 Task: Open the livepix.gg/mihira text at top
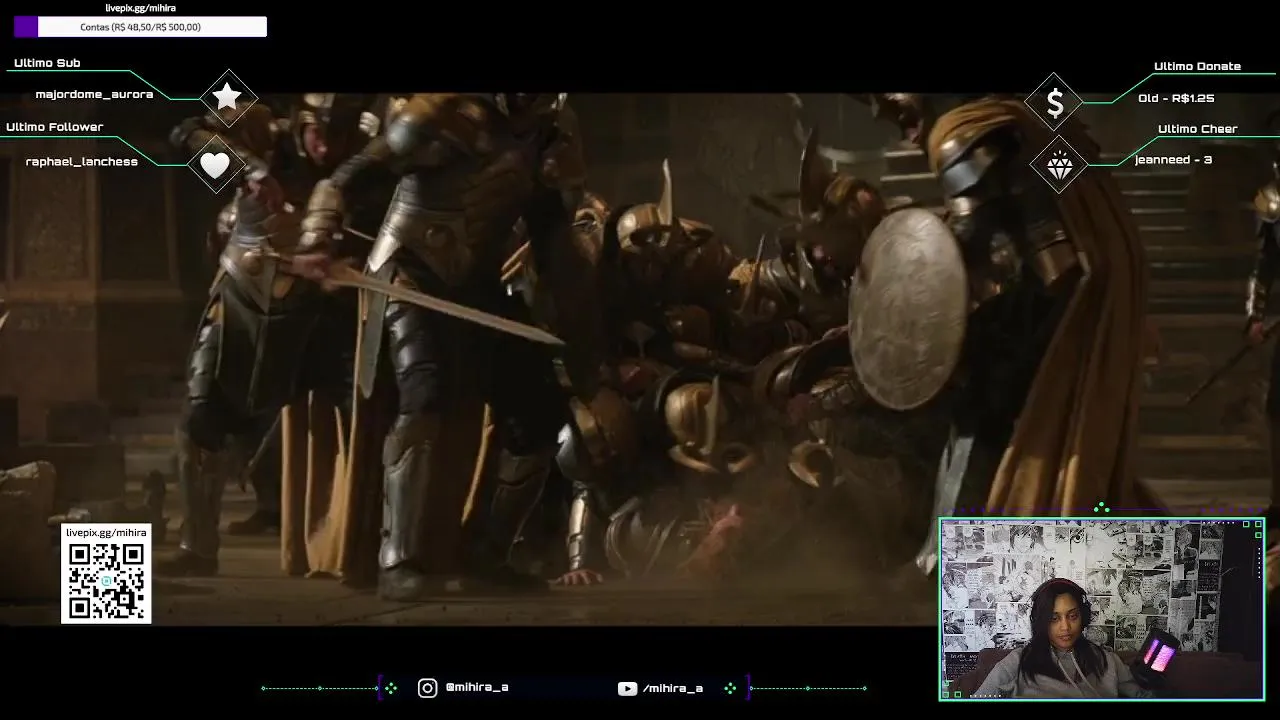(140, 8)
